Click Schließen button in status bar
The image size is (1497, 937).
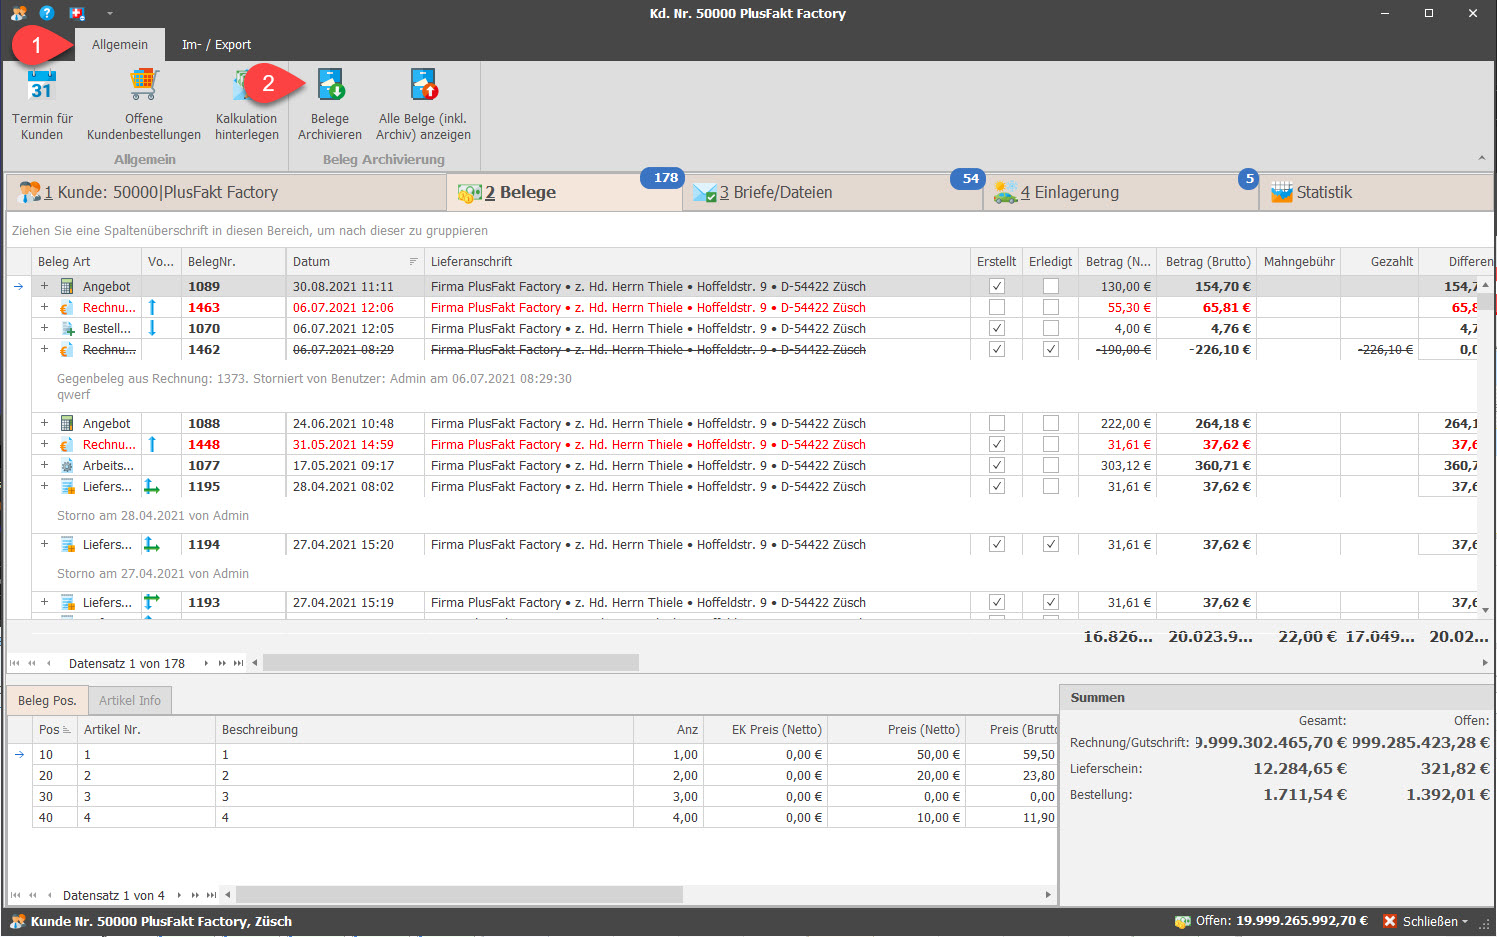click(x=1425, y=921)
